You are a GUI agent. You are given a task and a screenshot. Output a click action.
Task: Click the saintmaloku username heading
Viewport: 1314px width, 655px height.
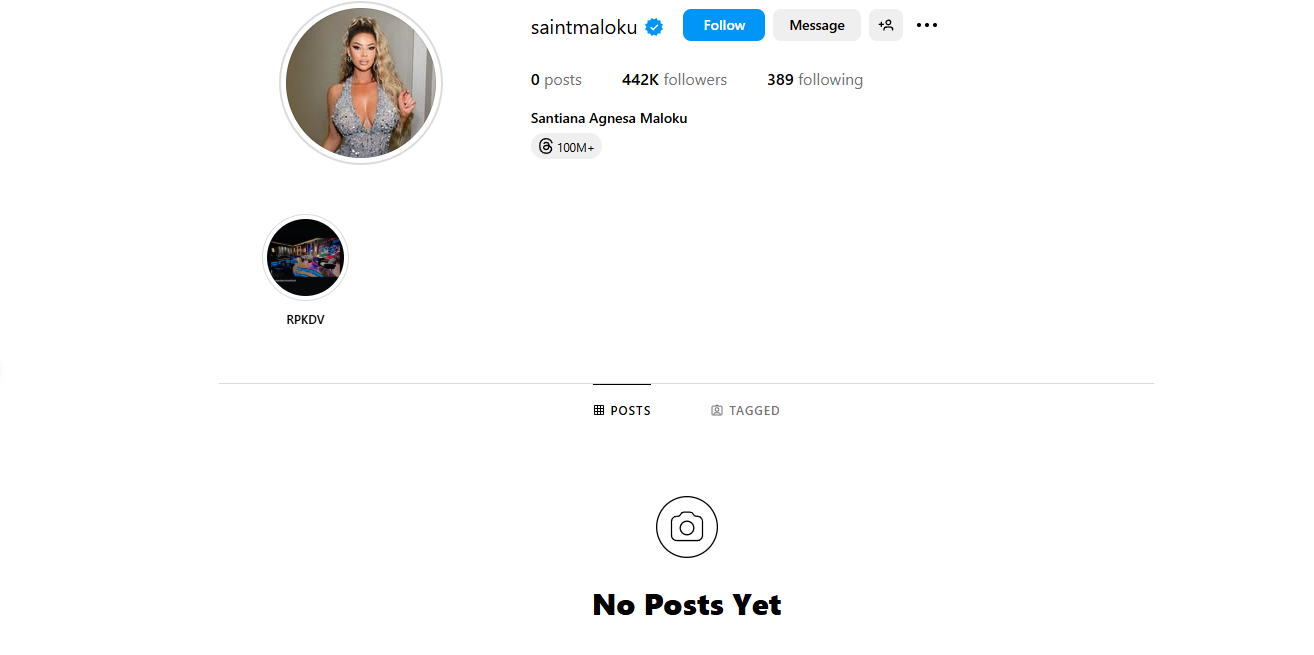584,27
